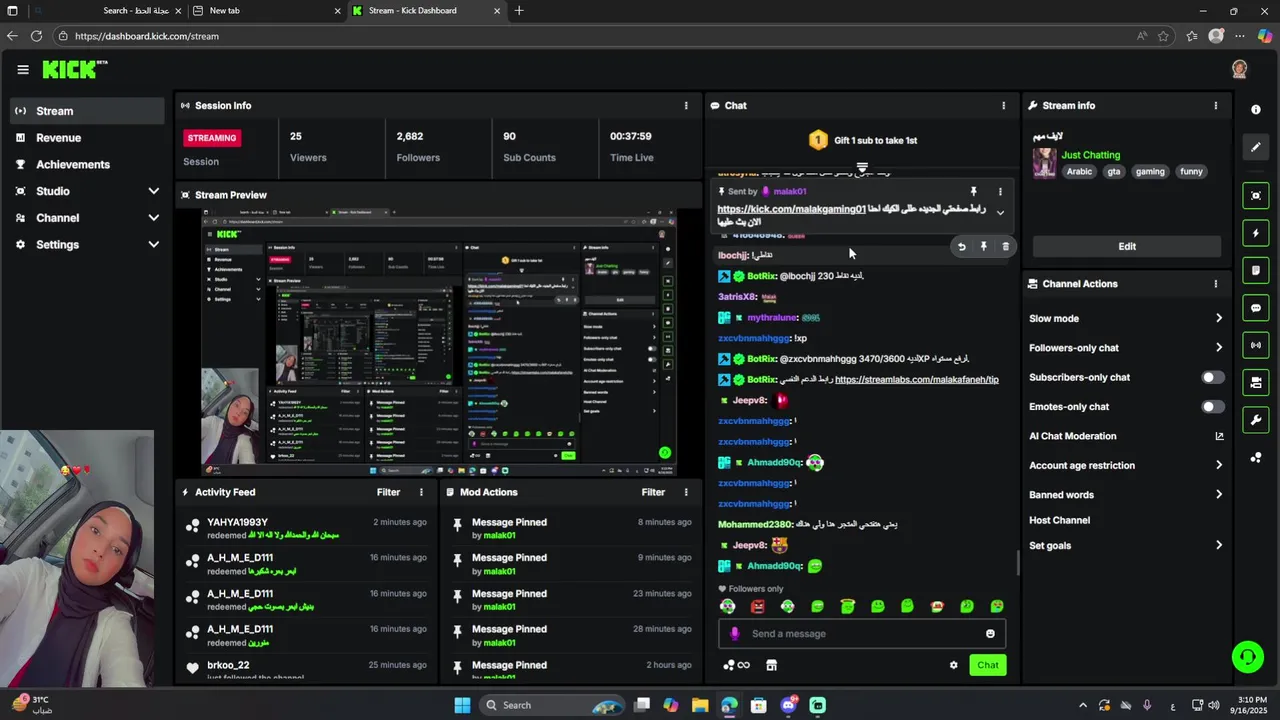Expand the pinned message chevron
Screen dimensions: 1280x720
pyautogui.click(x=1000, y=213)
